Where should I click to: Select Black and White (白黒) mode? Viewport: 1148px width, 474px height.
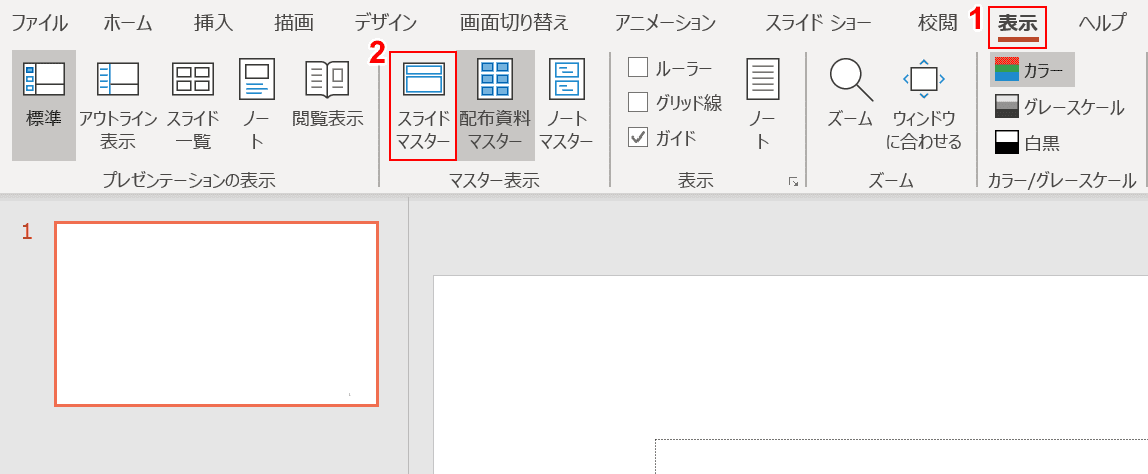pyautogui.click(x=1028, y=142)
